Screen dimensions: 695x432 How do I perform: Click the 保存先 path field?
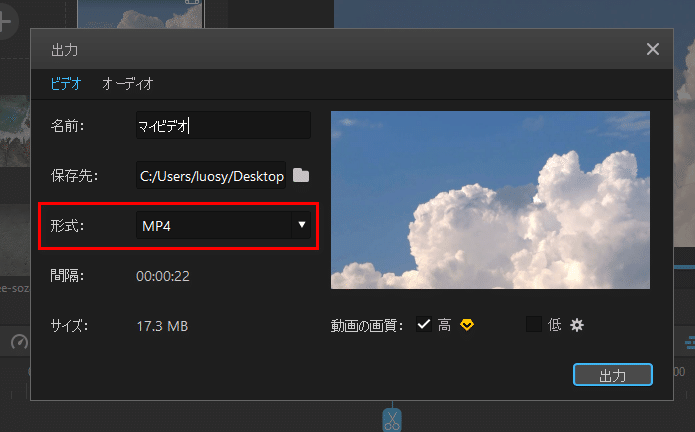tap(211, 176)
